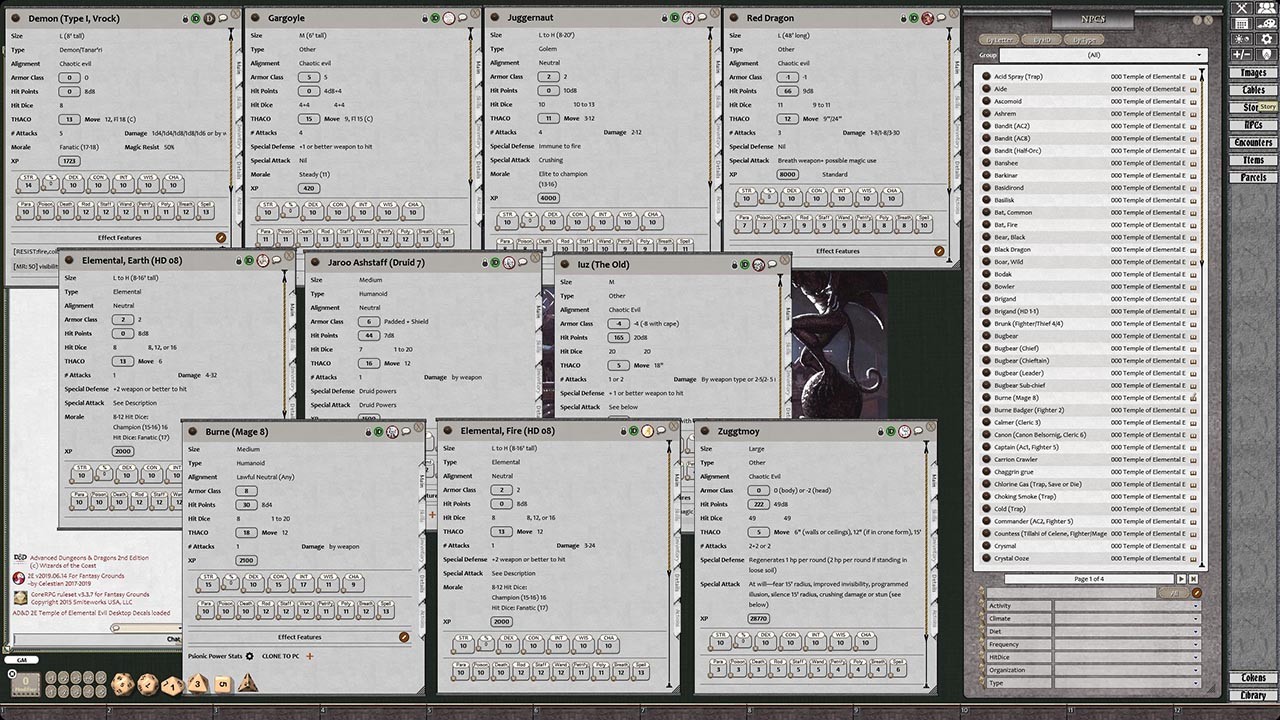Go to next page of NPC list
This screenshot has height=720, width=1280.
(x=1180, y=579)
